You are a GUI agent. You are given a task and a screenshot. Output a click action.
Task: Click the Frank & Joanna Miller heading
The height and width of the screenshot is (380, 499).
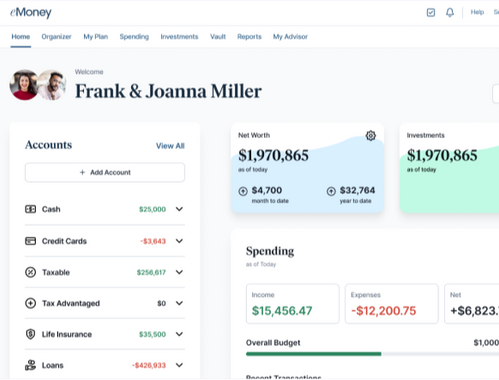tap(168, 91)
